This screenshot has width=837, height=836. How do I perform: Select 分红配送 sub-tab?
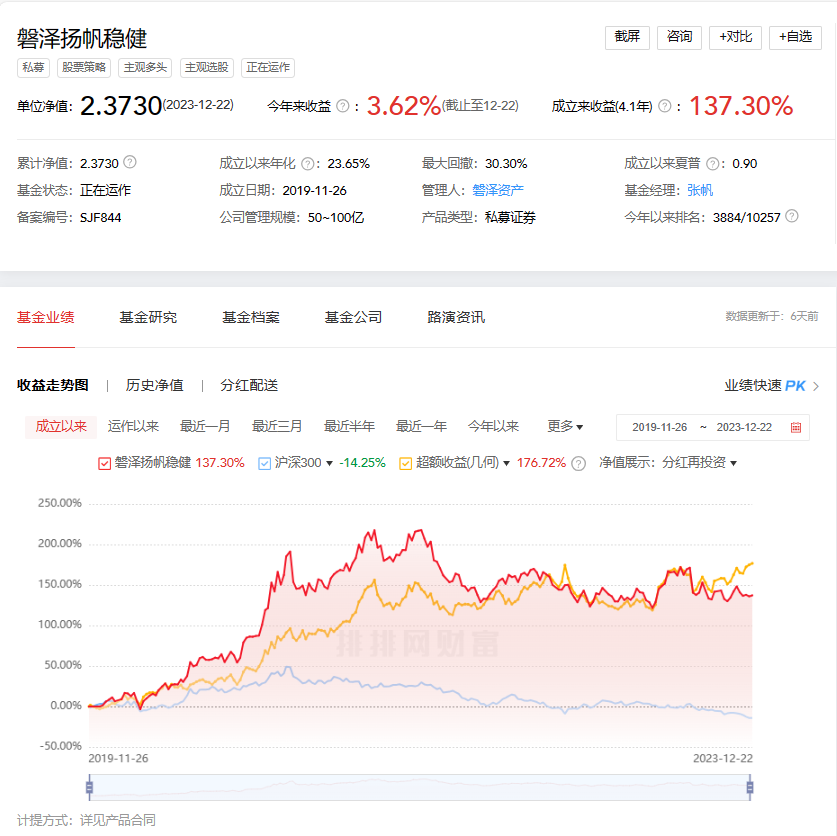249,385
